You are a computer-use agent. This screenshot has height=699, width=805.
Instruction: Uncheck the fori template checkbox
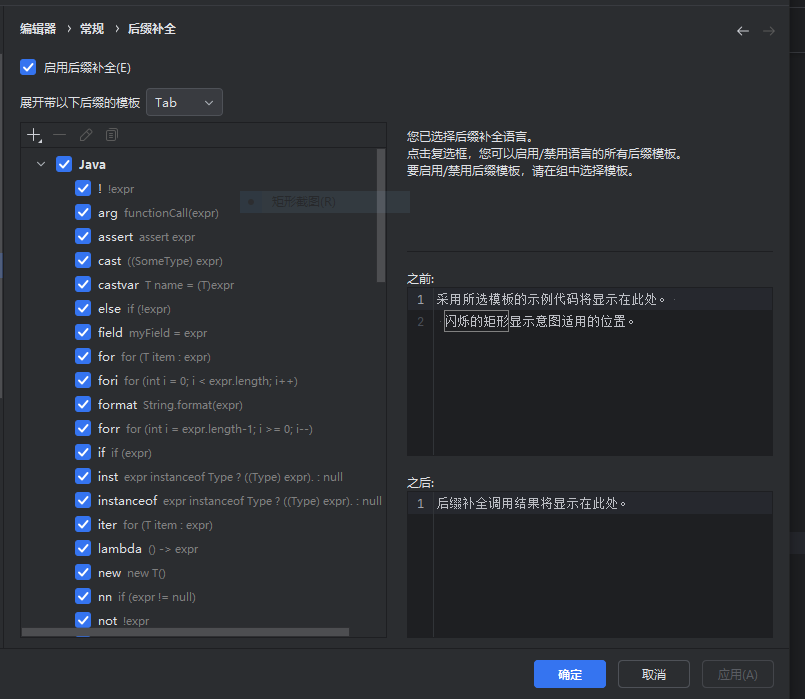(x=83, y=380)
